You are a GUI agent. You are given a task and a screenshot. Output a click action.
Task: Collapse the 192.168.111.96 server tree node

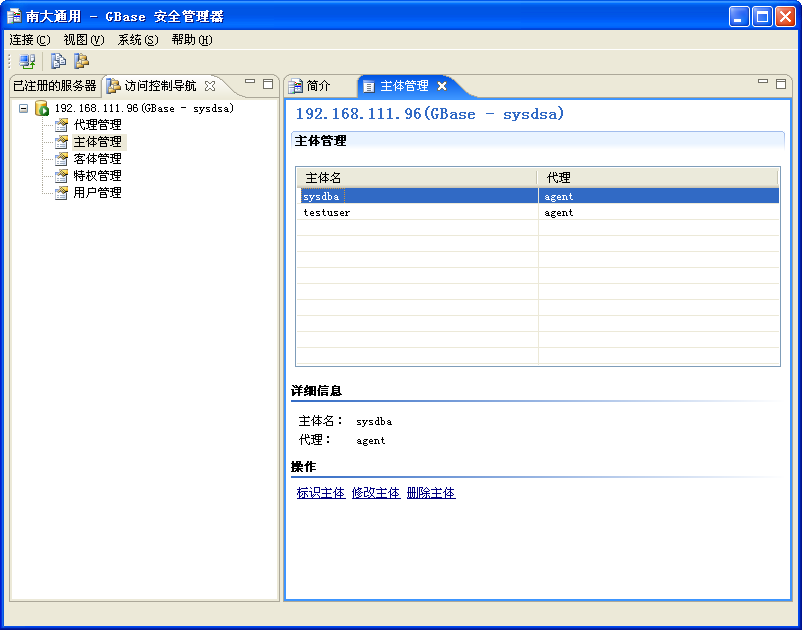coord(24,108)
